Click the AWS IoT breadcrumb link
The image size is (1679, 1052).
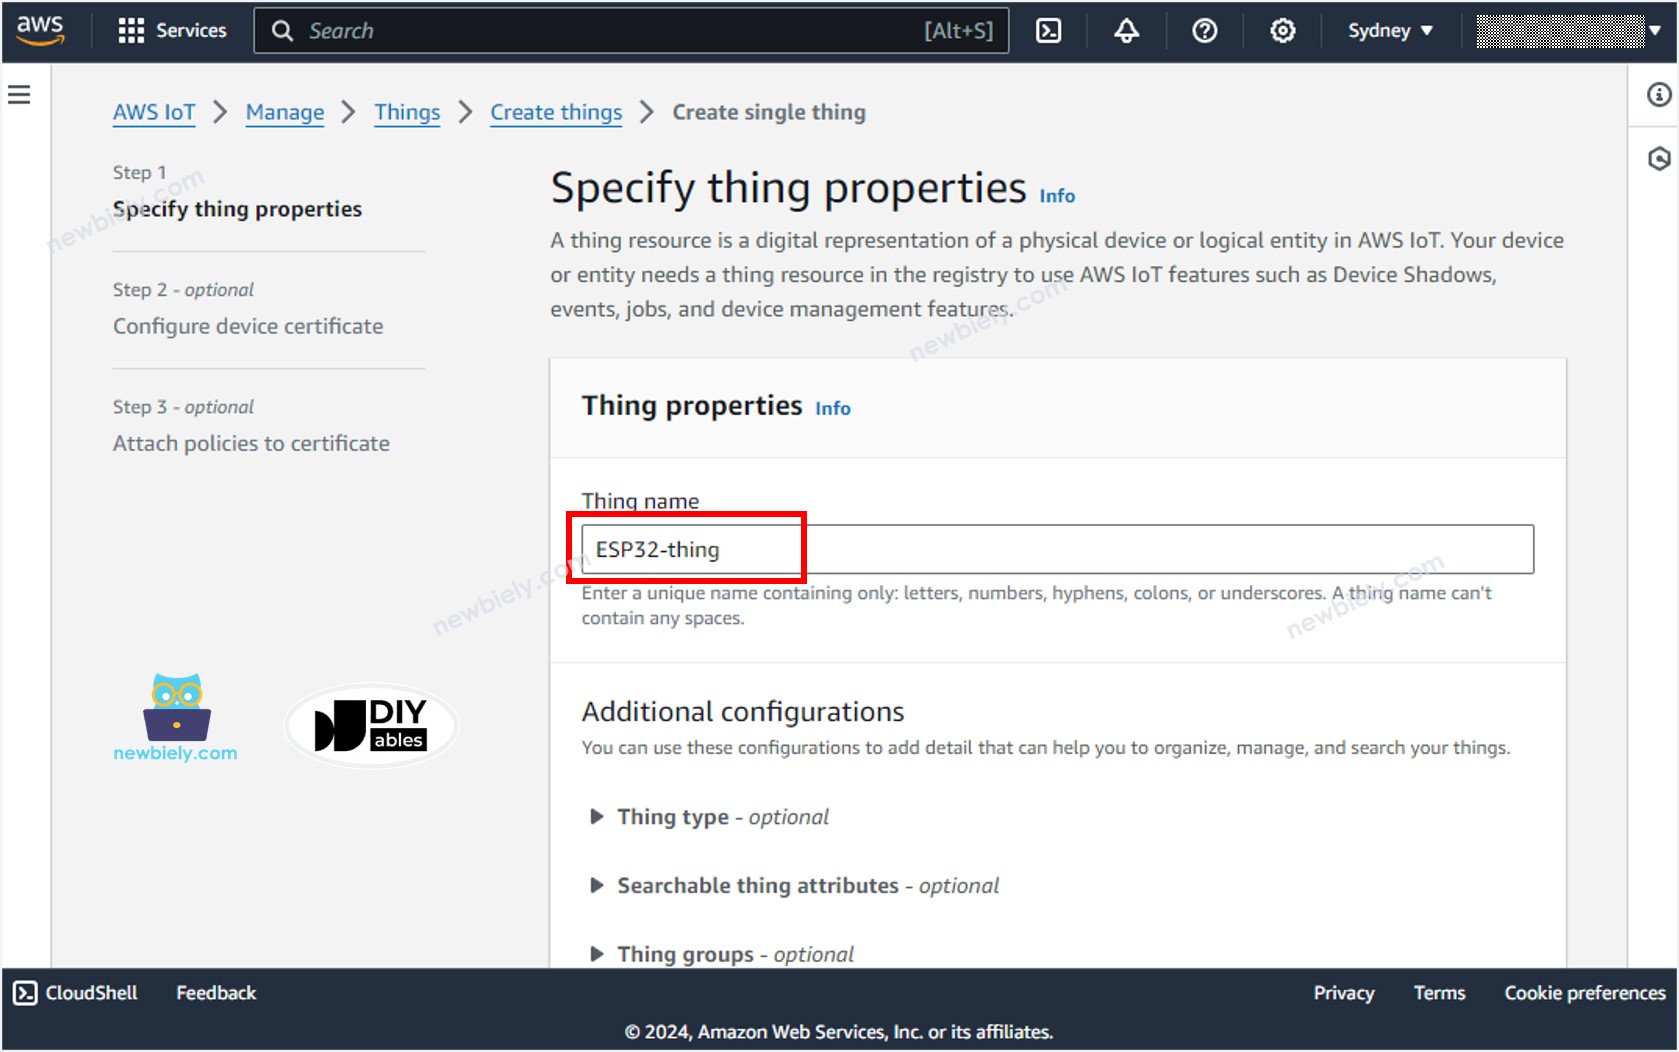[x=154, y=112]
